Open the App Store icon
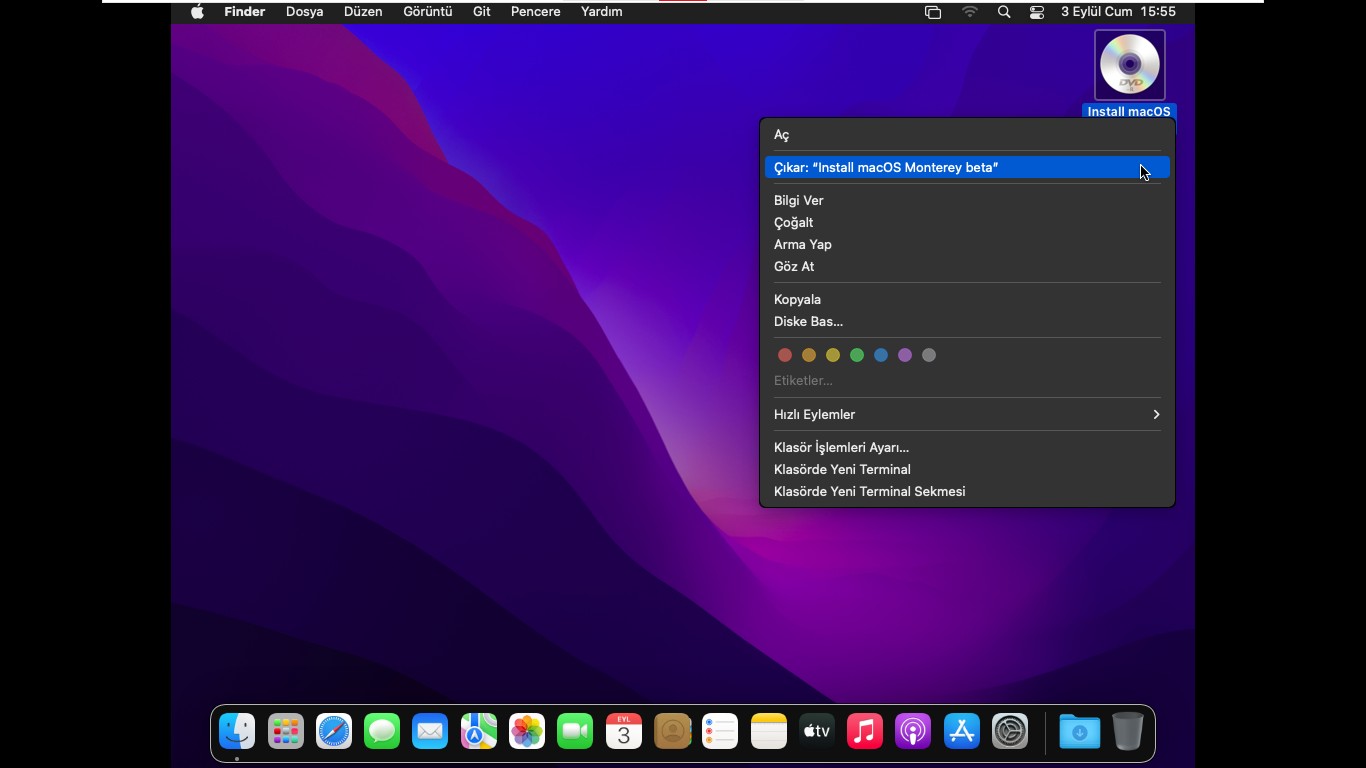 point(962,732)
